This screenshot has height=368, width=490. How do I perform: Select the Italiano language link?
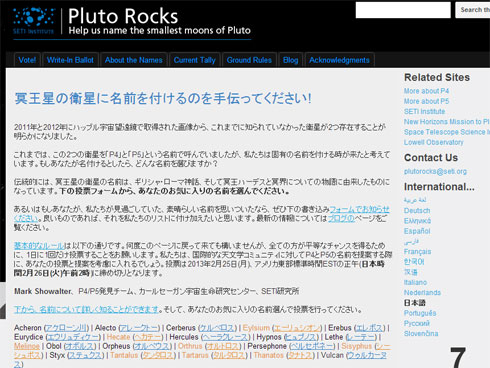point(415,282)
